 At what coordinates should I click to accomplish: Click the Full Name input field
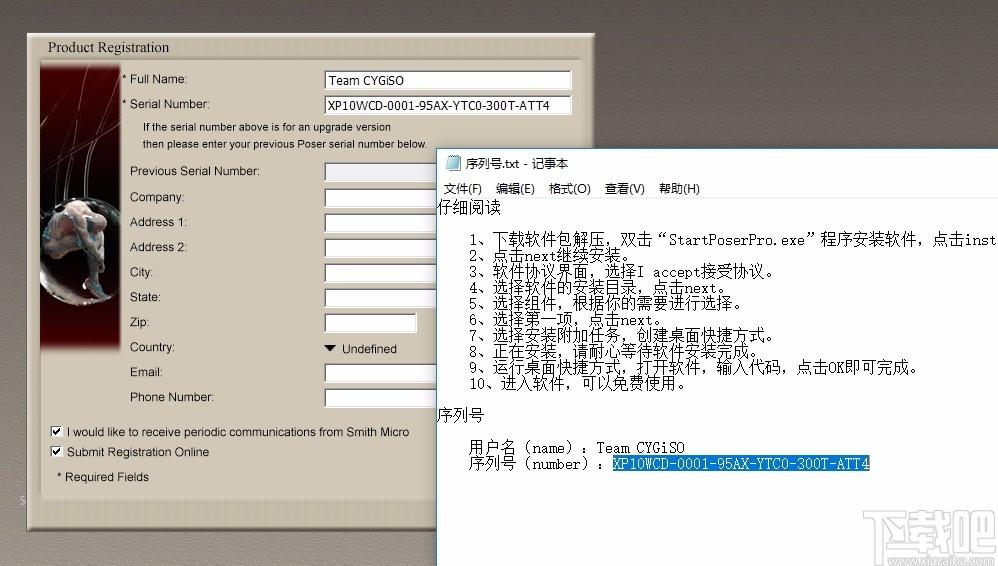tap(447, 80)
